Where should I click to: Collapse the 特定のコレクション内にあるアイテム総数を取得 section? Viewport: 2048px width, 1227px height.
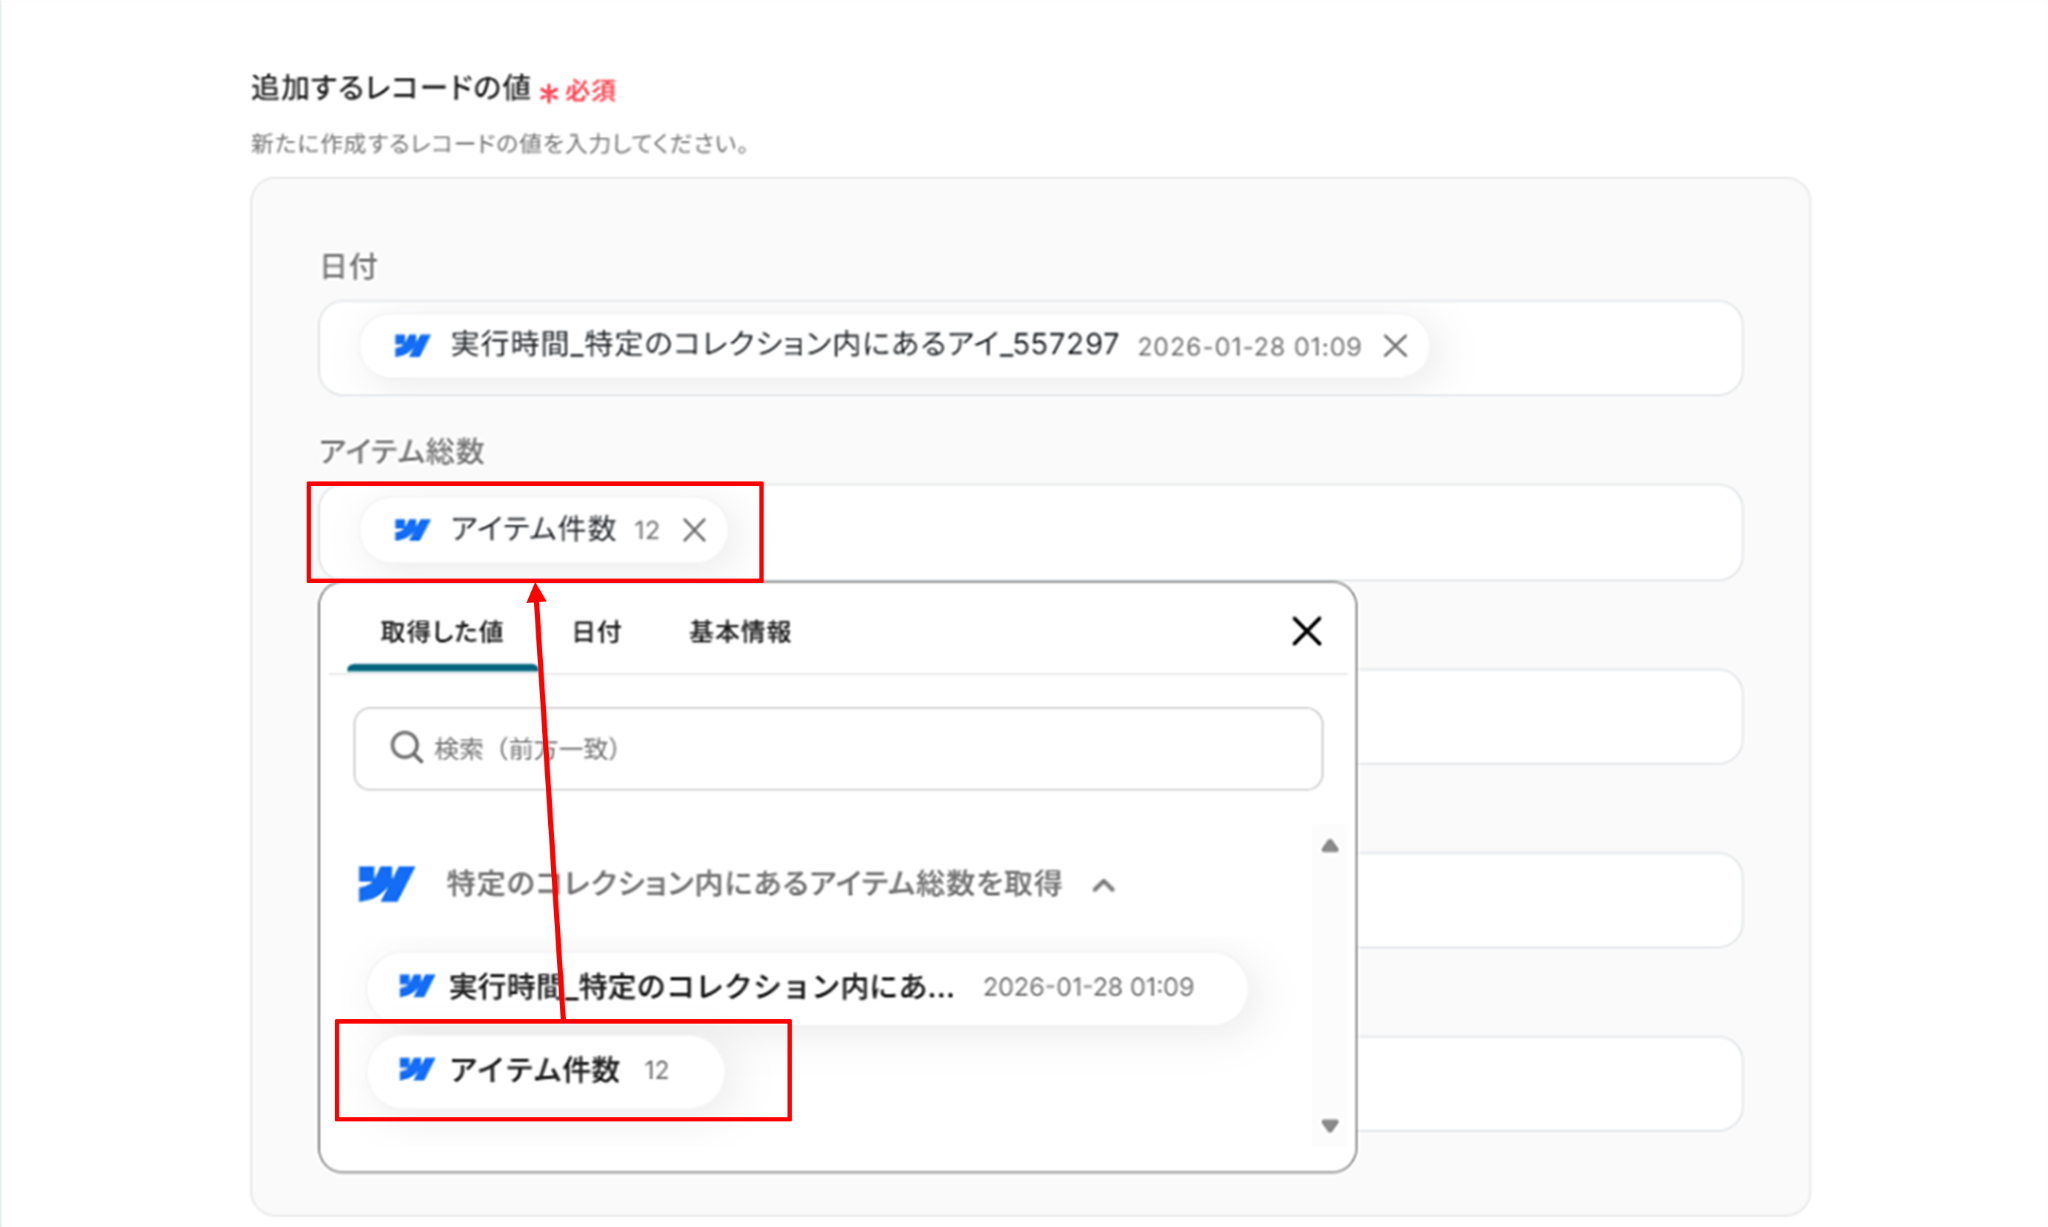(1103, 886)
